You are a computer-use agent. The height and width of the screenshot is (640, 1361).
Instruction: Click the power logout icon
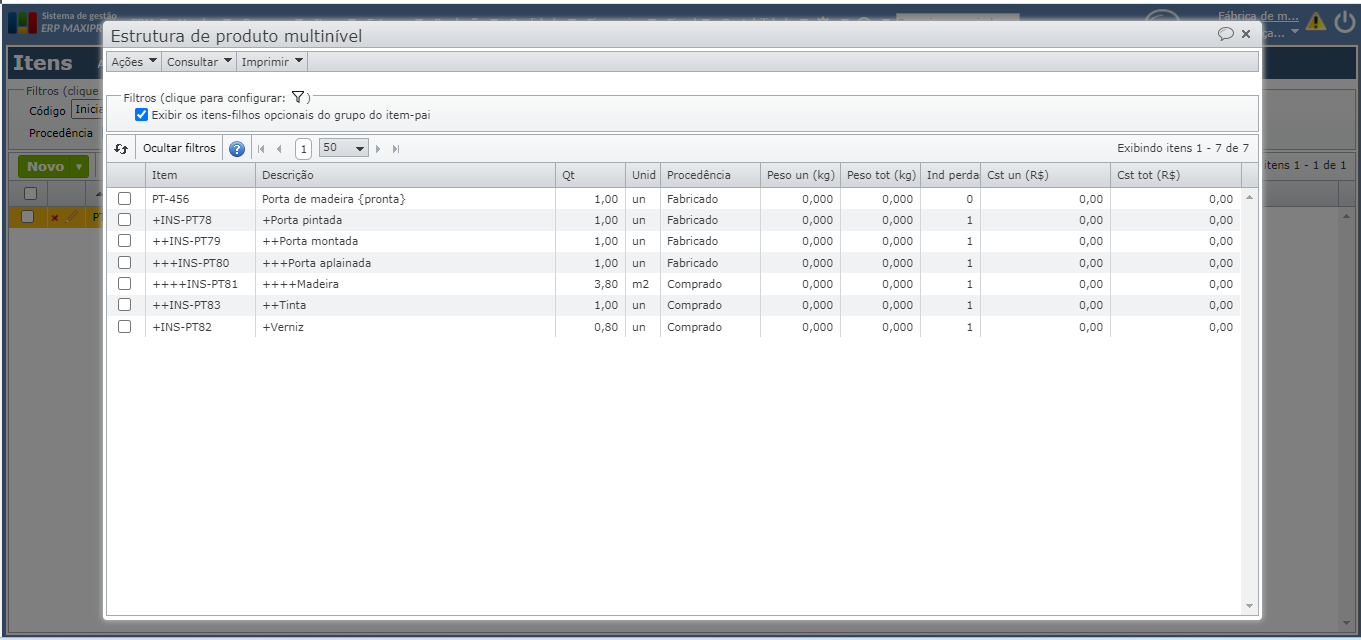(x=1344, y=20)
